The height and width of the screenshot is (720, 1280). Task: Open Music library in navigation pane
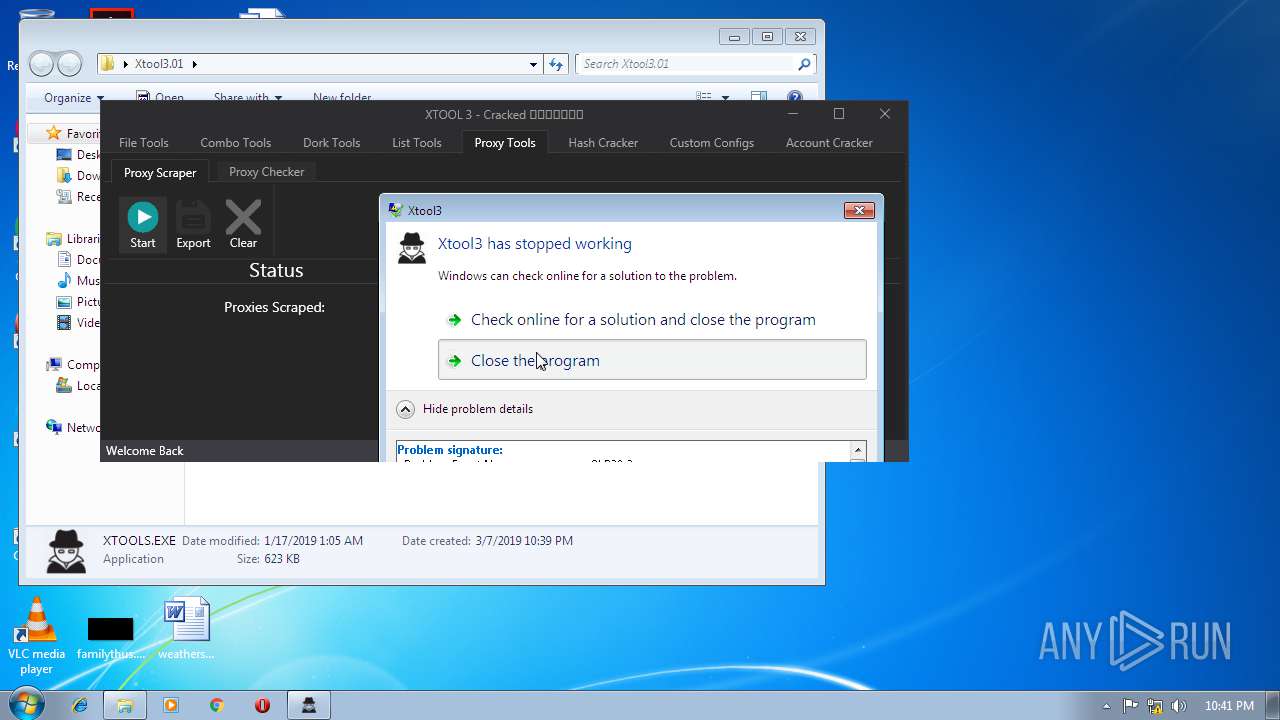pos(78,281)
